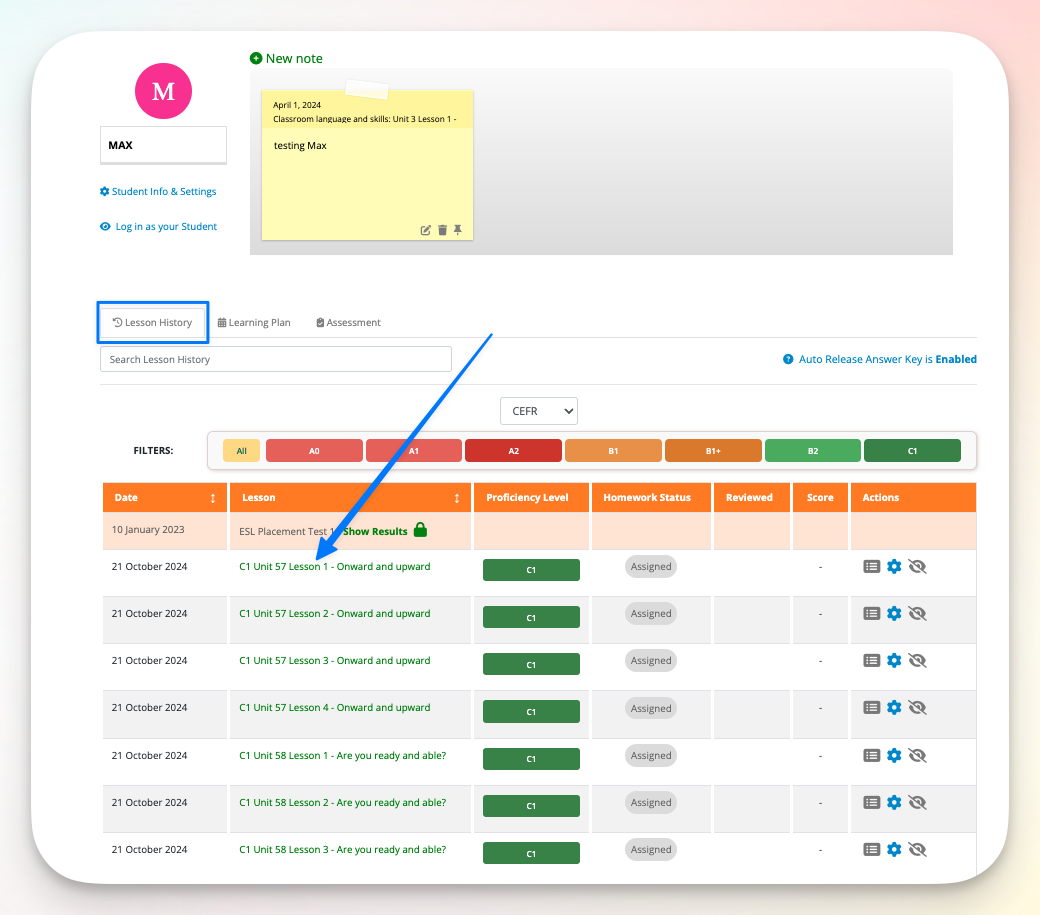View details icon for C1 Unit 58 Lesson 3

[x=871, y=849]
